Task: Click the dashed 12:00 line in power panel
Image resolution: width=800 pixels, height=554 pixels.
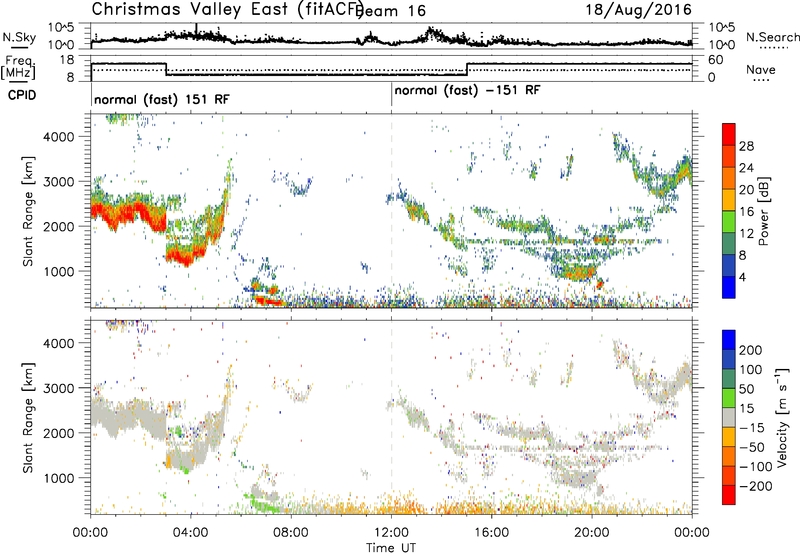Action: [x=392, y=211]
